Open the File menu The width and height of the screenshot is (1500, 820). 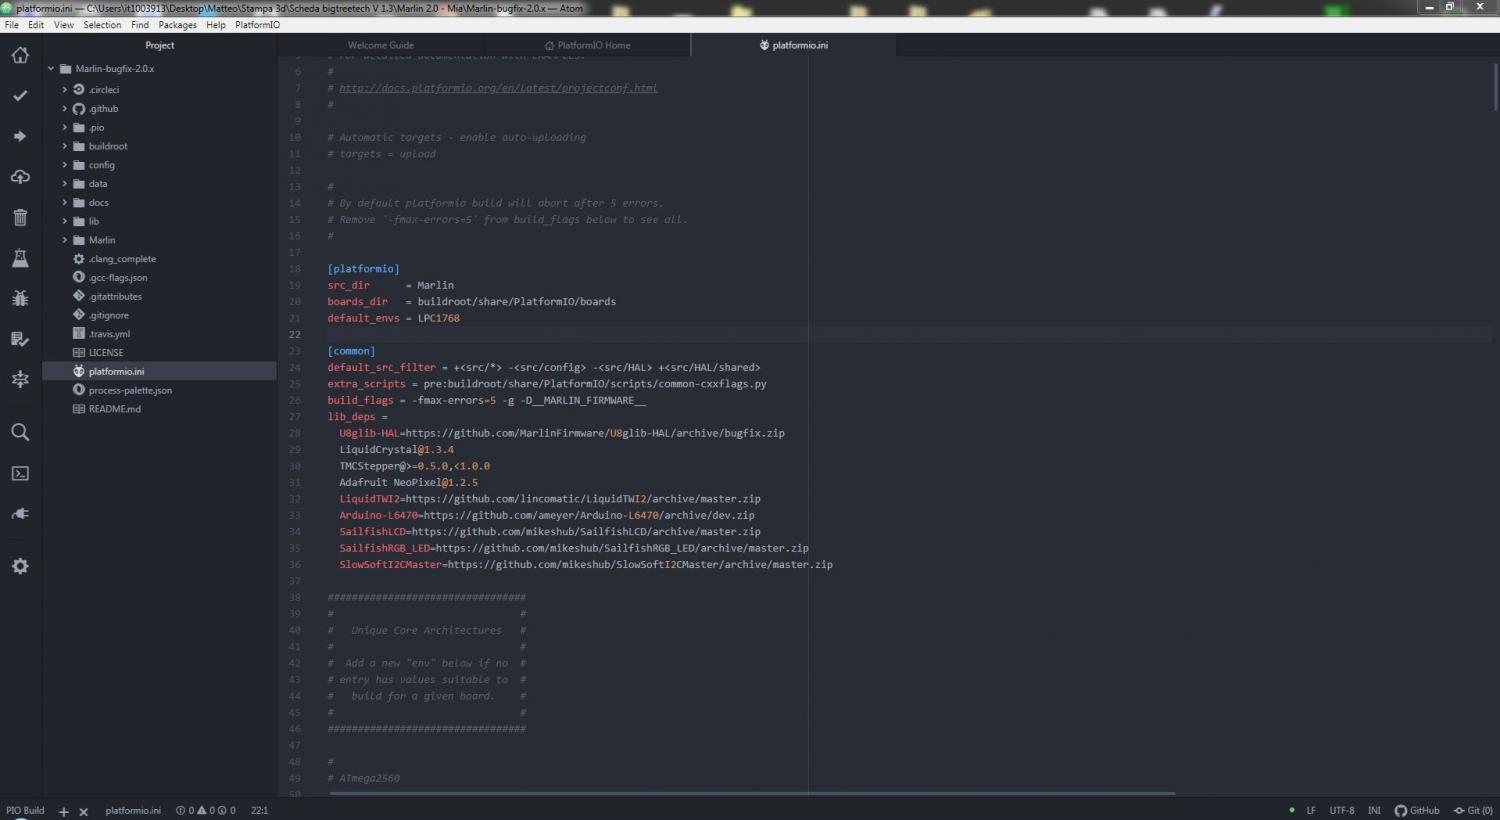12,25
